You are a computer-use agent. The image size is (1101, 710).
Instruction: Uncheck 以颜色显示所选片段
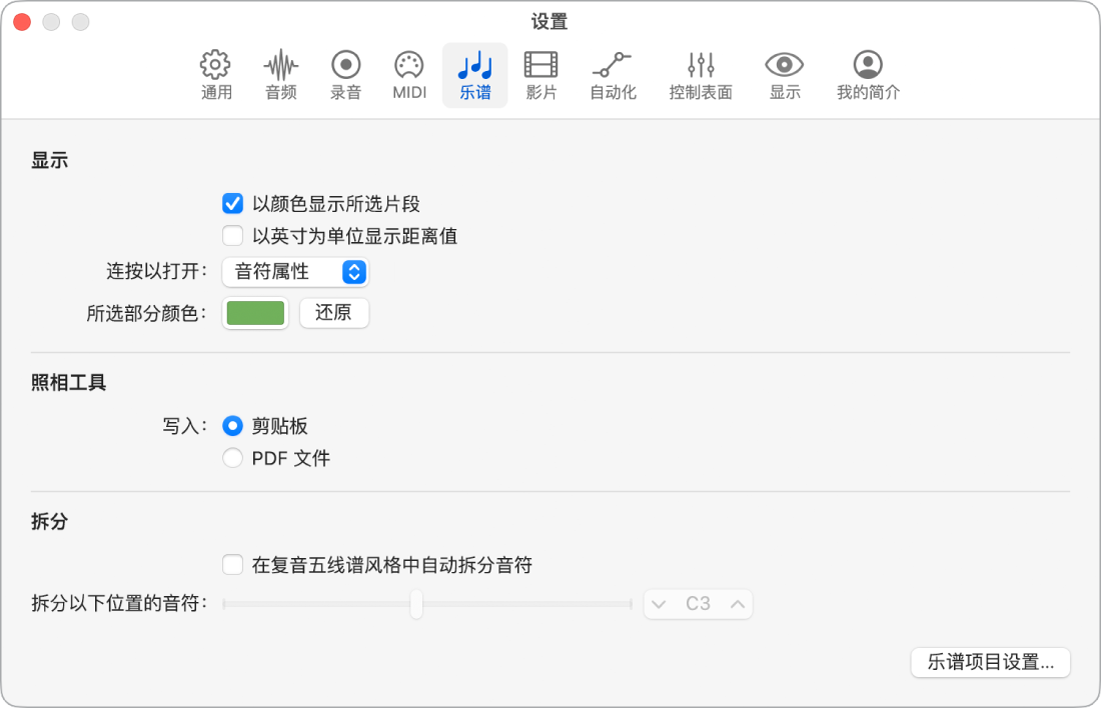point(232,203)
